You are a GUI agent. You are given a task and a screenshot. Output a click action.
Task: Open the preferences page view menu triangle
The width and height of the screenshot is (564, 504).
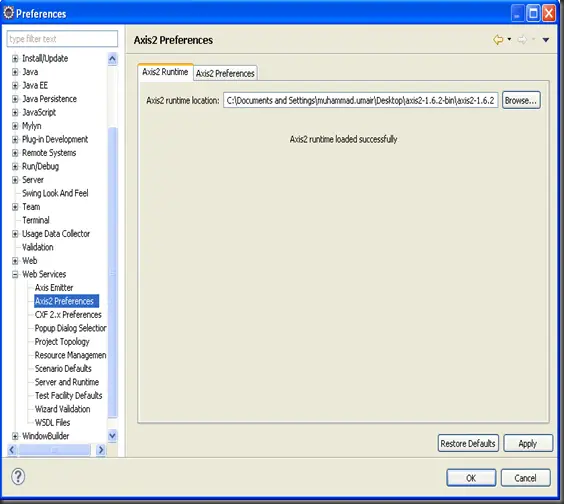(x=546, y=40)
